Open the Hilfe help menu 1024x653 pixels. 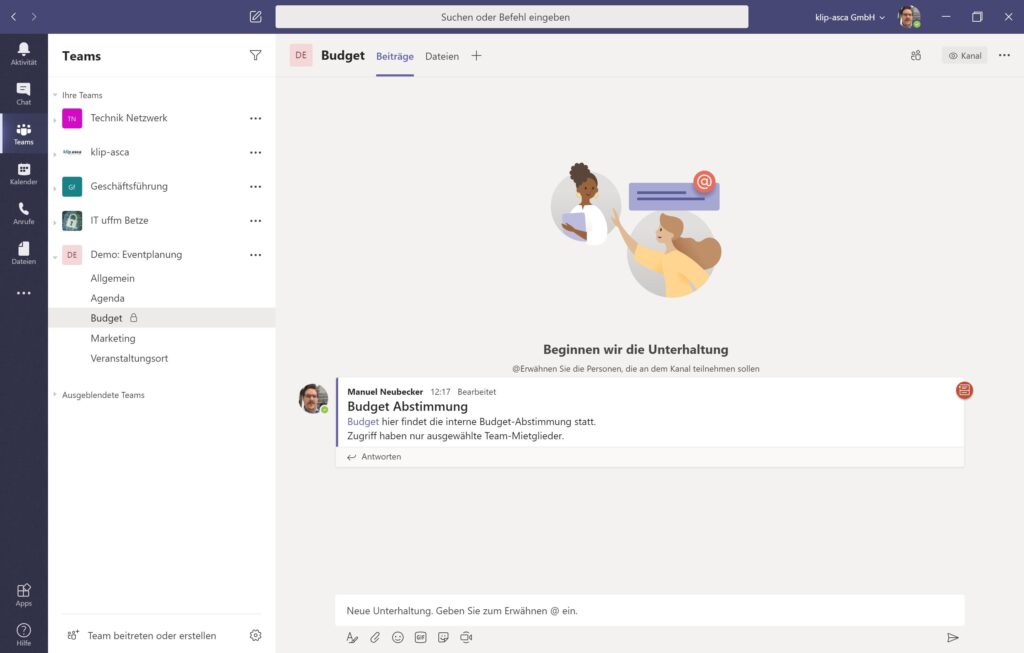[24, 635]
